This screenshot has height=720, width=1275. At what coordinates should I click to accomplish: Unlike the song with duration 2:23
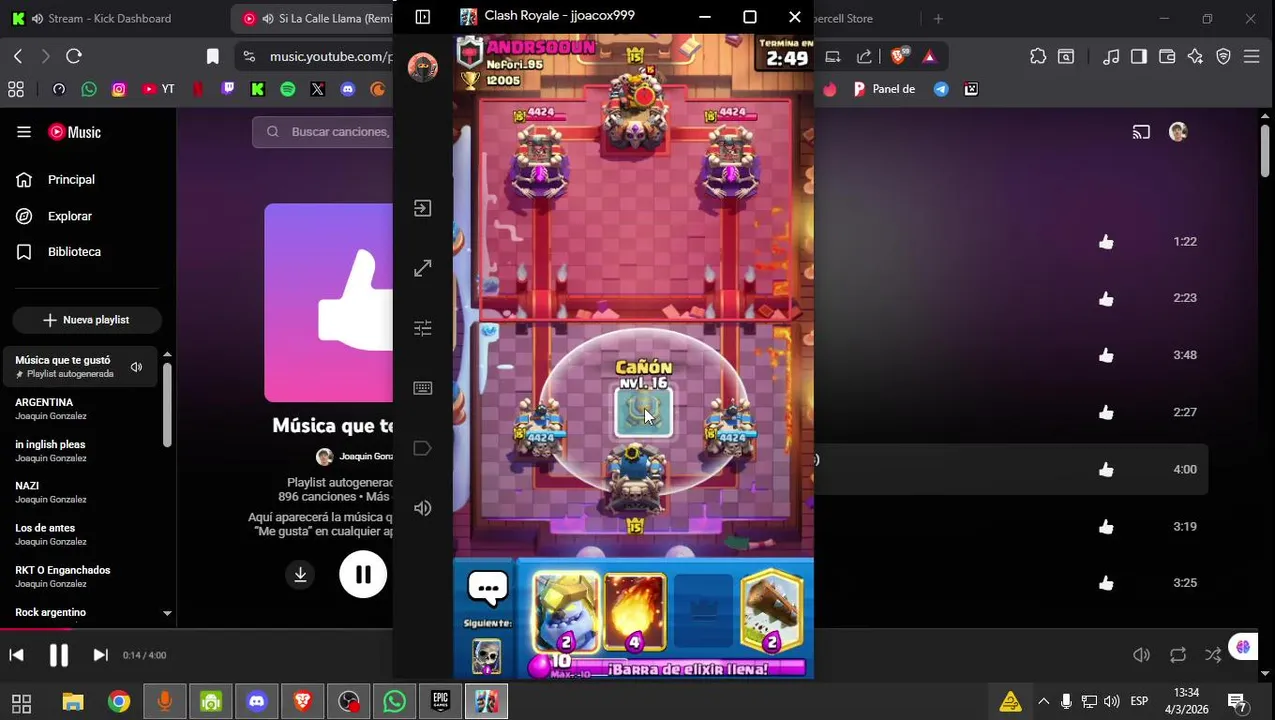[x=1106, y=298]
